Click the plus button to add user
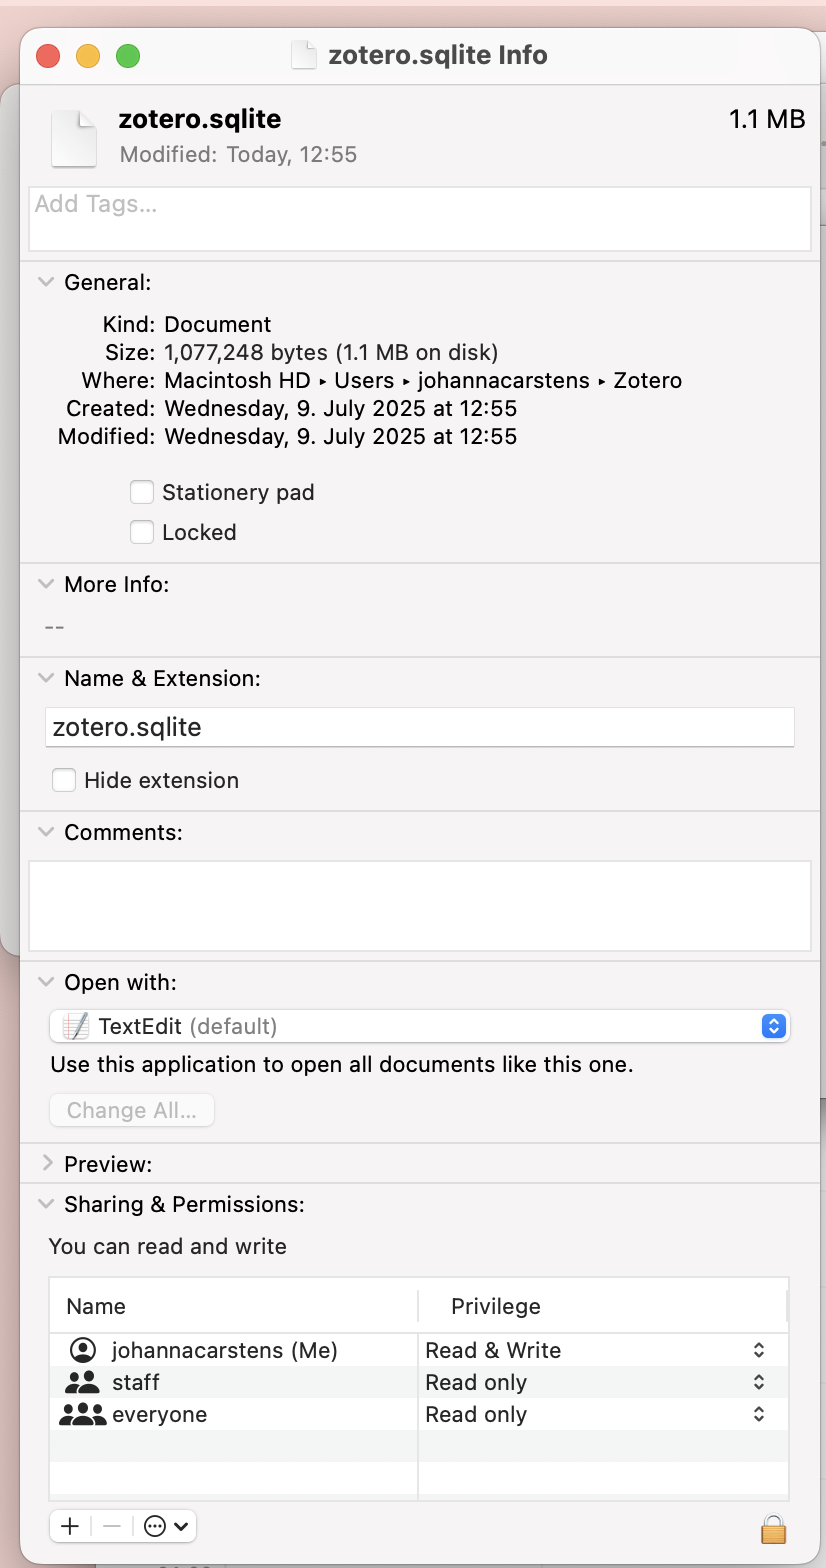826x1568 pixels. (70, 1526)
